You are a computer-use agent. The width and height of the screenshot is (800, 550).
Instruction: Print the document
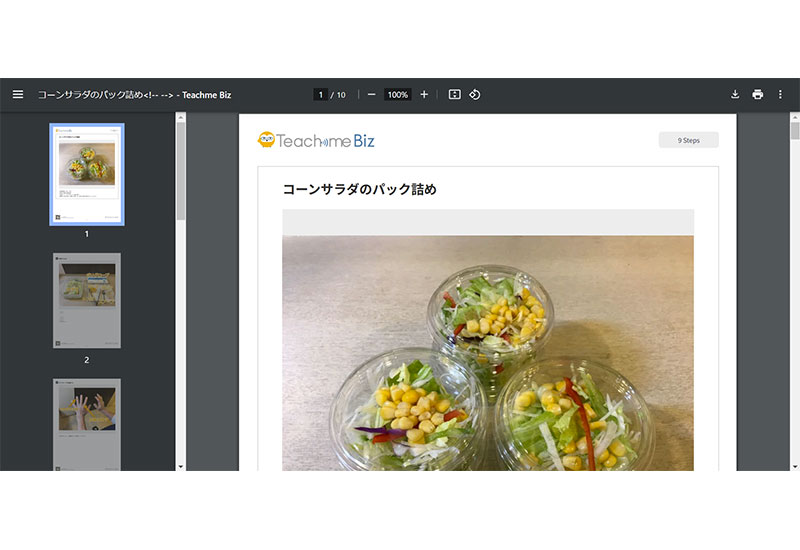(758, 95)
